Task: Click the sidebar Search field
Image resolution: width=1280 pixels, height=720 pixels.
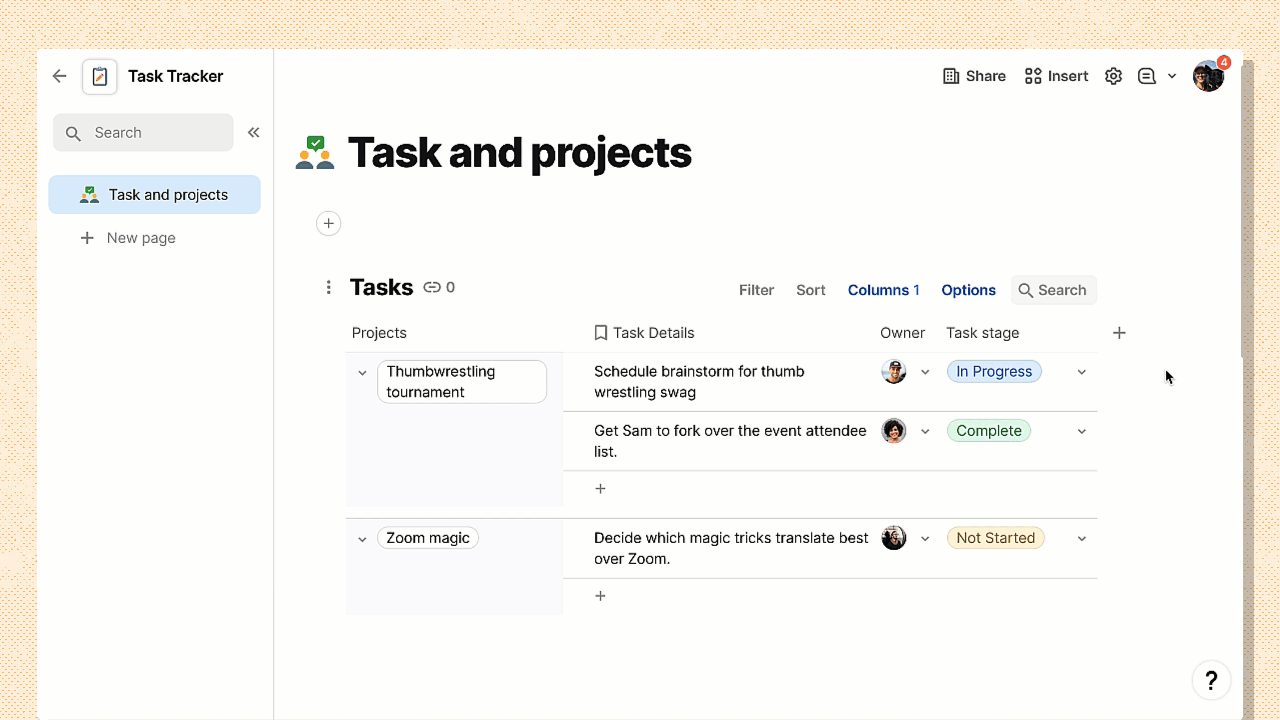Action: [x=143, y=132]
